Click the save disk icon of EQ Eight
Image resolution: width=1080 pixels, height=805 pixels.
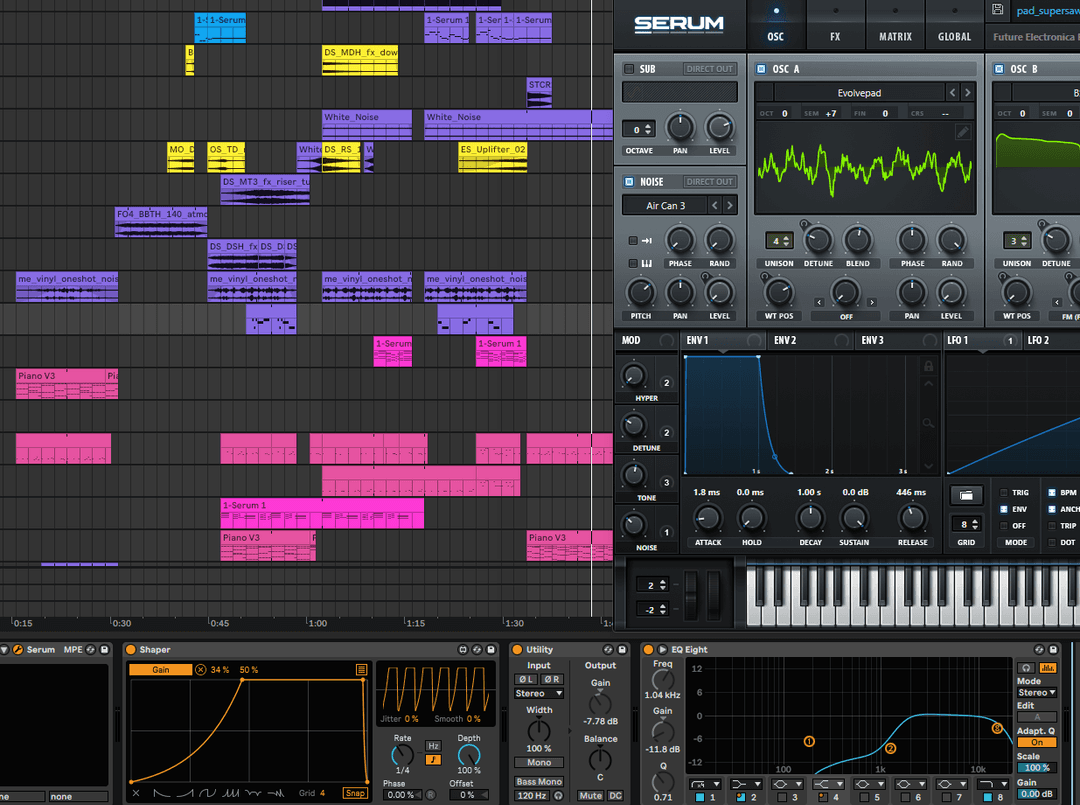click(1053, 649)
